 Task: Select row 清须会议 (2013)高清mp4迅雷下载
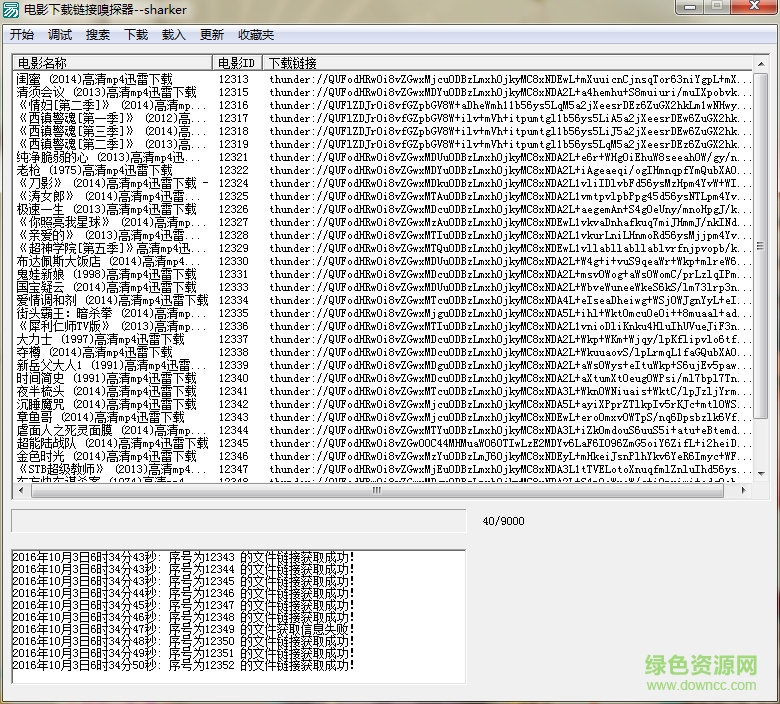(x=383, y=92)
